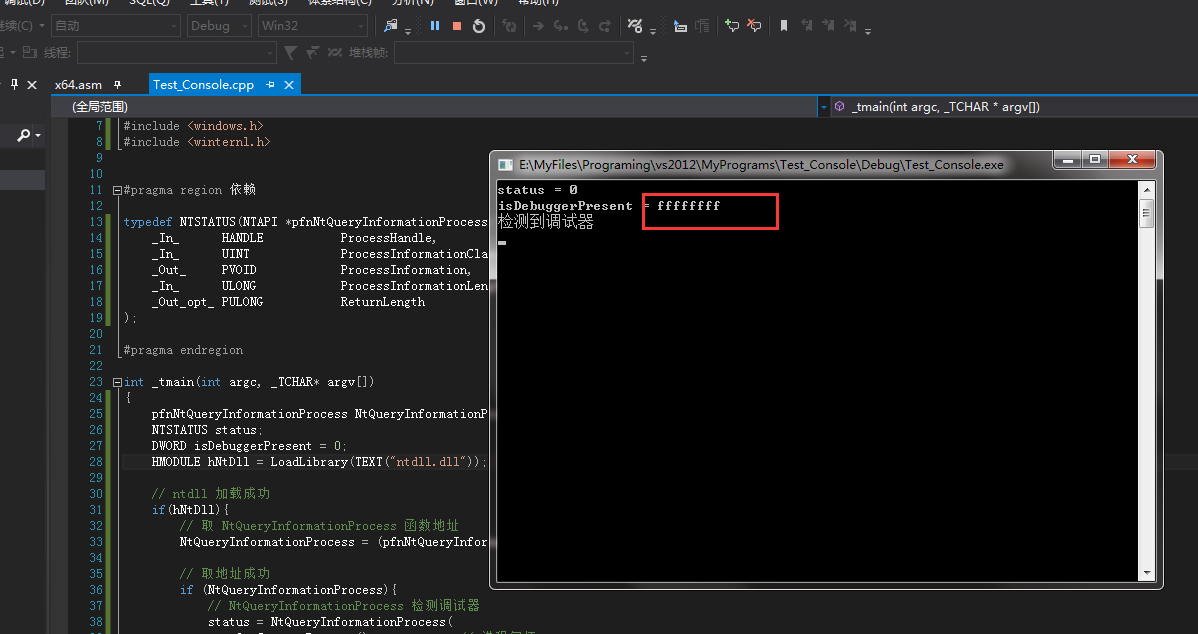Restart the debugging session
1198x634 pixels.
[x=480, y=26]
